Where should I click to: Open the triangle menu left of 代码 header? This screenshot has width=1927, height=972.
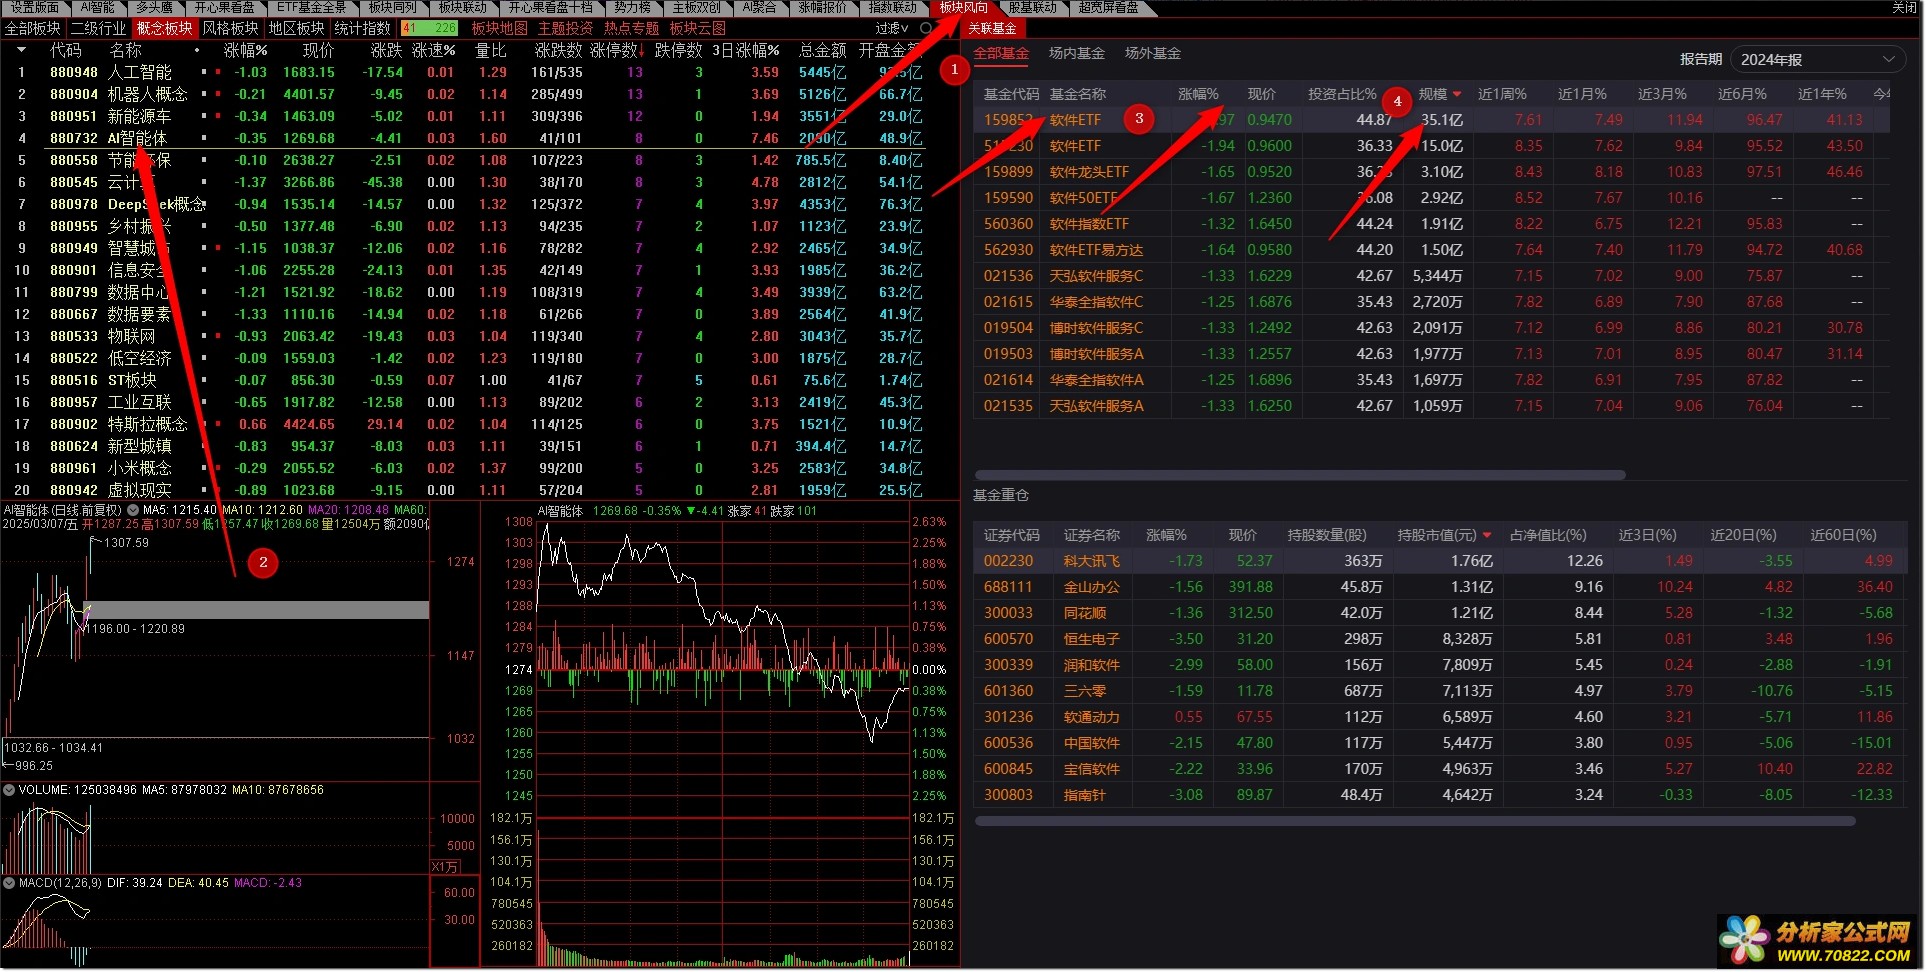point(21,50)
